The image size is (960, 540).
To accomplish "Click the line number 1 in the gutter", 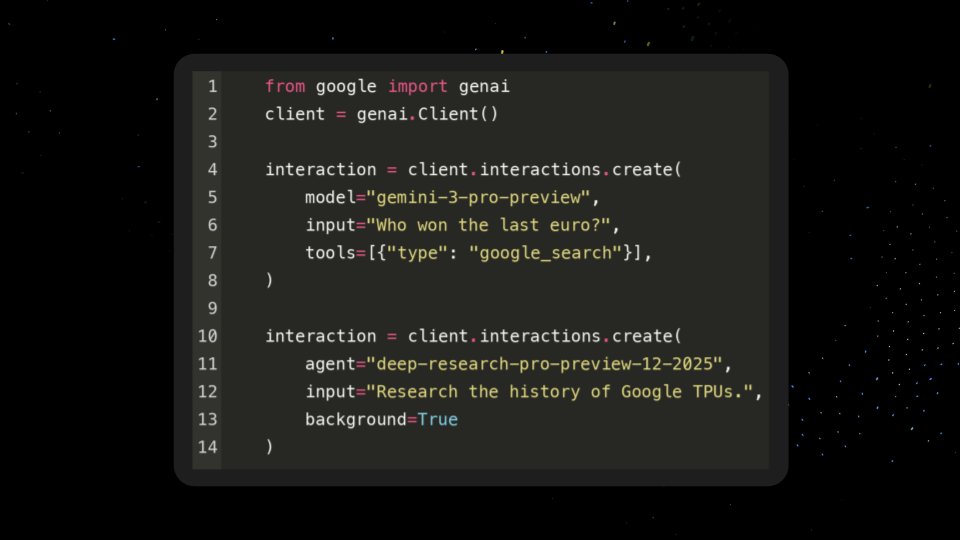I will (212, 86).
